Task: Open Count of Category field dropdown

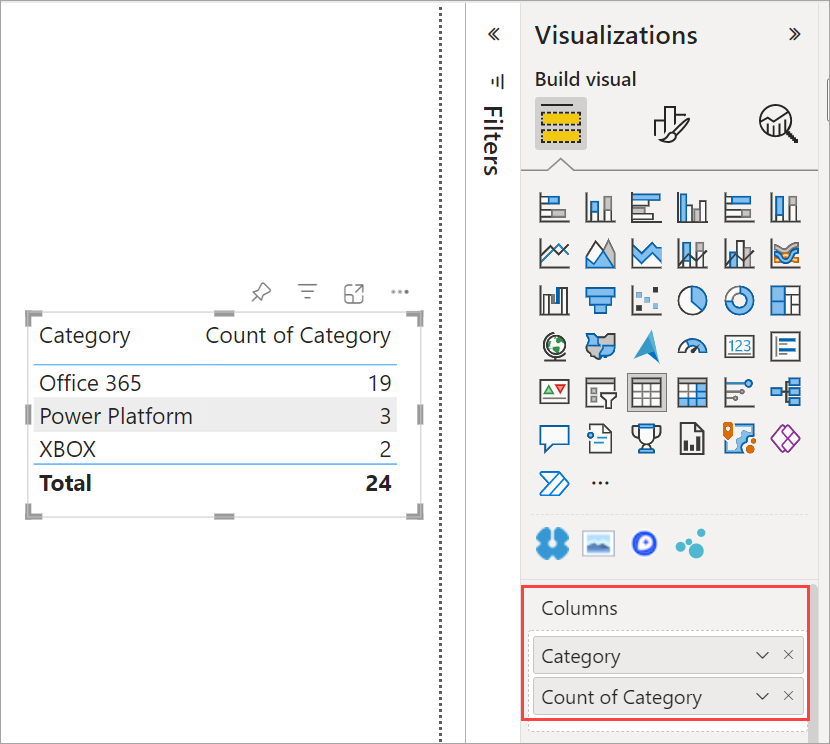Action: (762, 696)
